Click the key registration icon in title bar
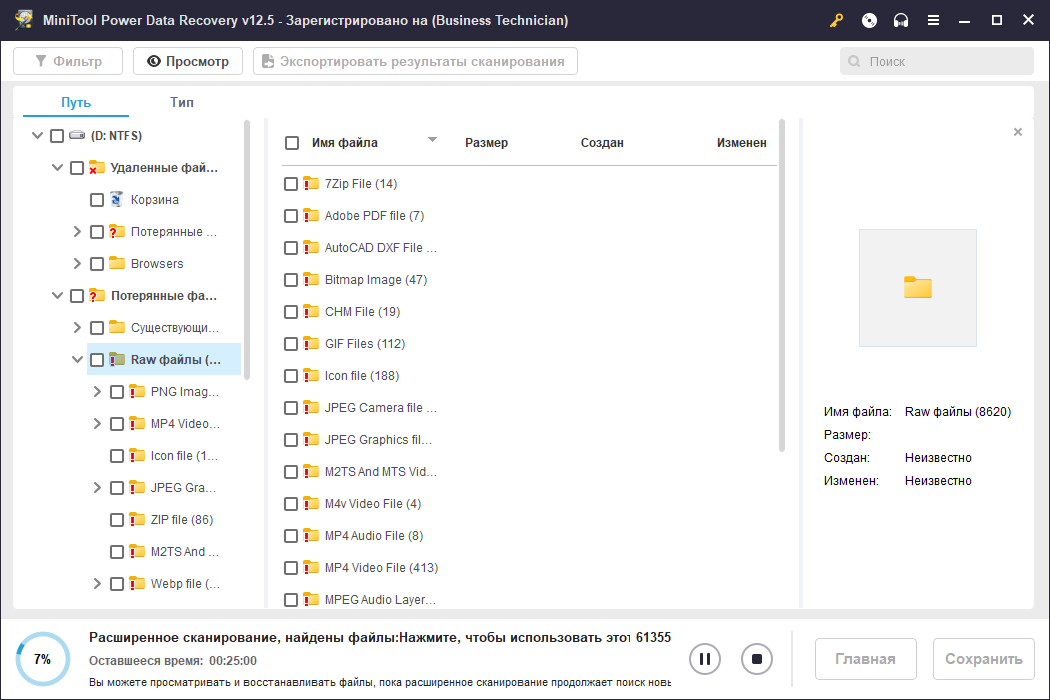The width and height of the screenshot is (1050, 700). pyautogui.click(x=836, y=20)
